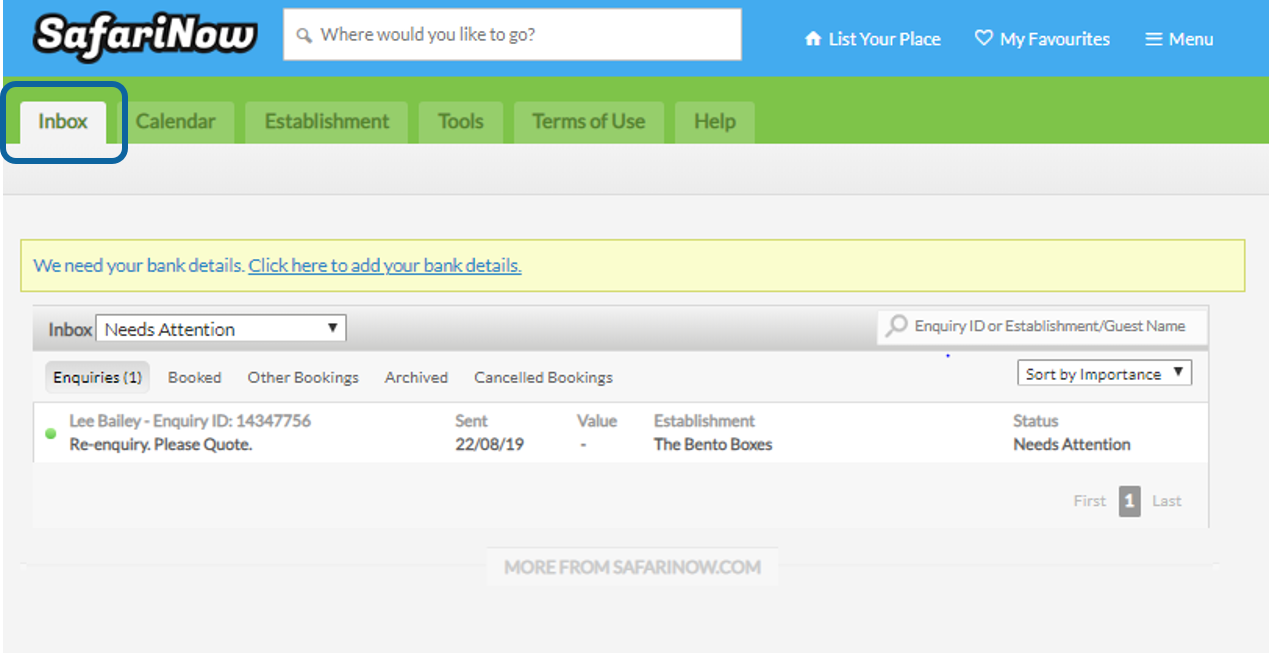Click the search magnifier icon in the destination box
This screenshot has width=1269, height=653.
(305, 36)
